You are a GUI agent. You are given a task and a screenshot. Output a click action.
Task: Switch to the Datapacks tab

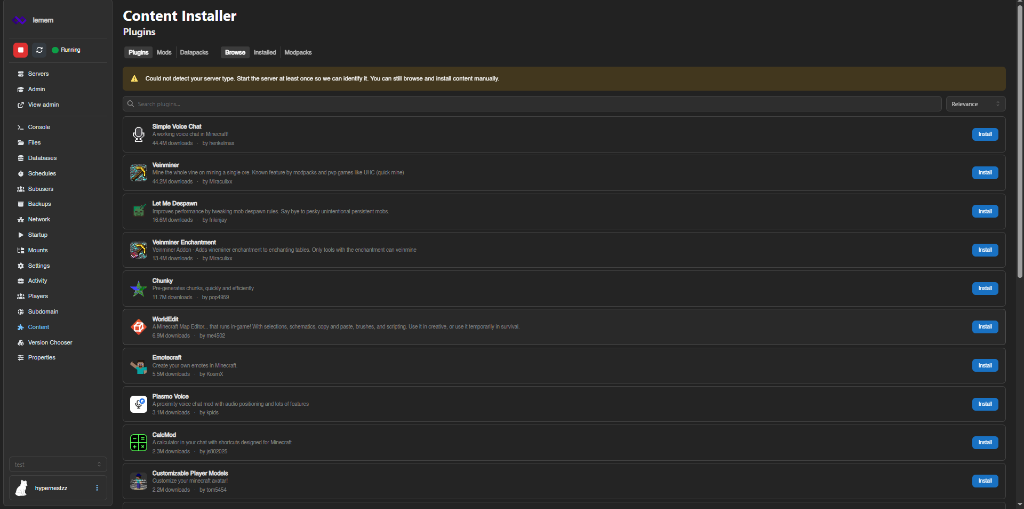point(195,52)
